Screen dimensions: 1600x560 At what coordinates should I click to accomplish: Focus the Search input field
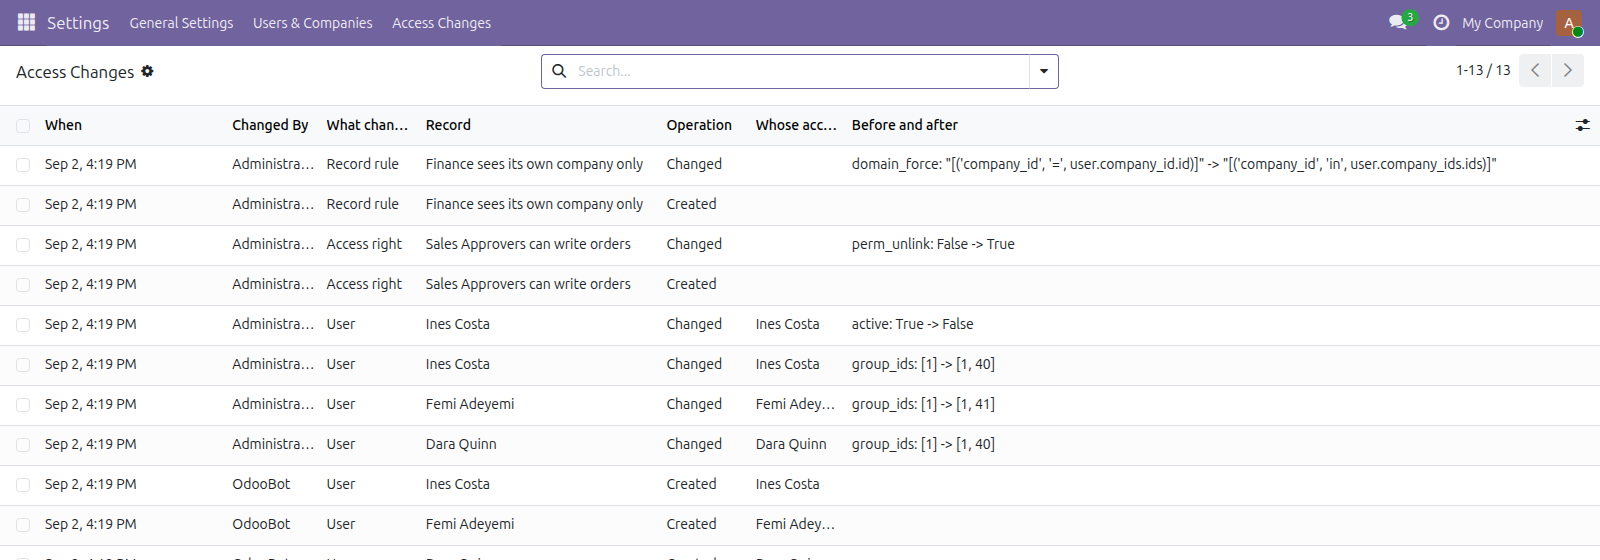[800, 71]
